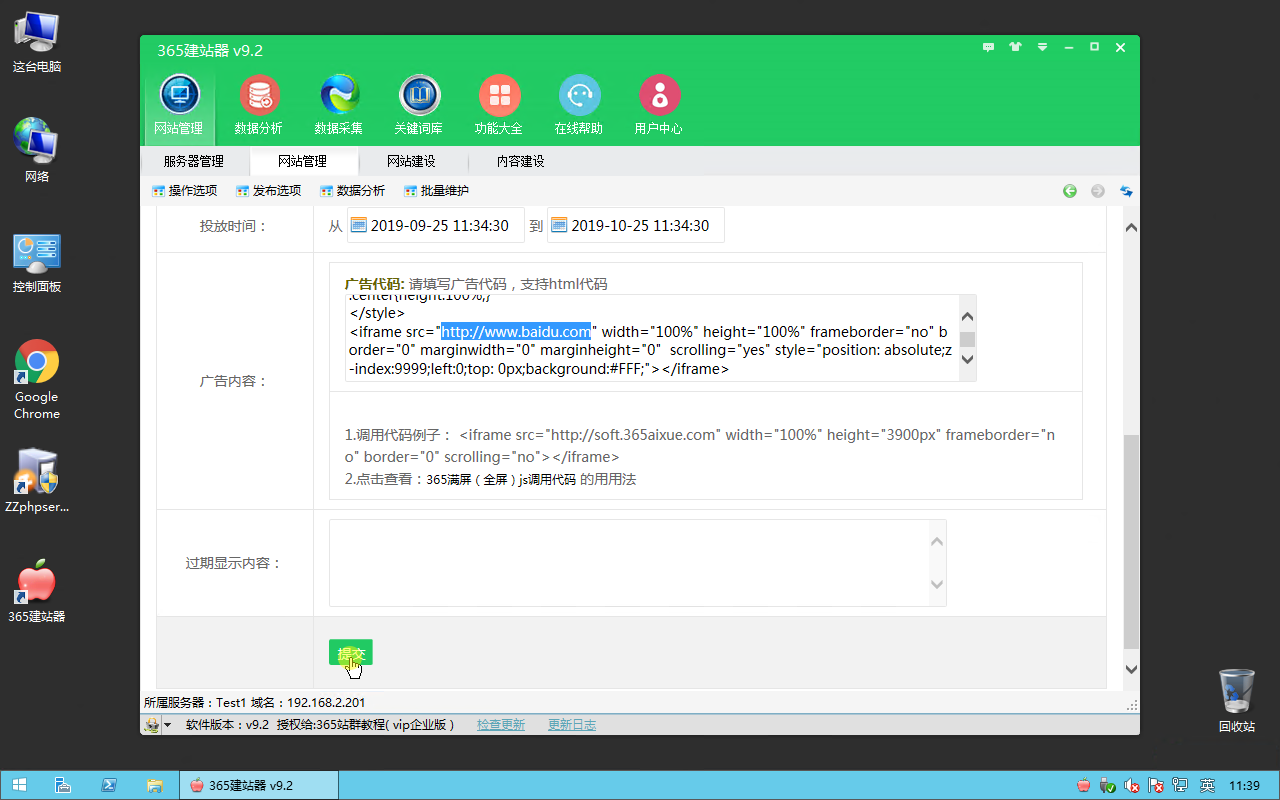
Task: Click the ad code box scroll down arrow
Action: [x=967, y=359]
